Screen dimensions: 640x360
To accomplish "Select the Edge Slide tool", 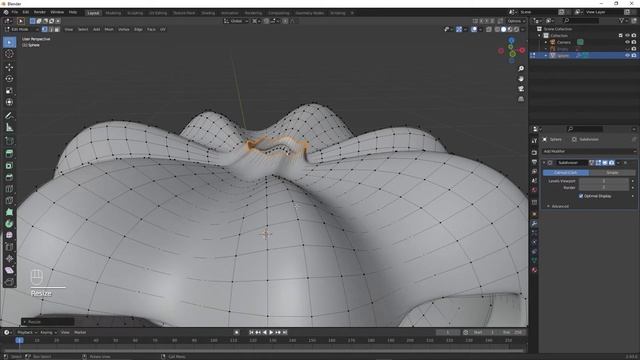I will coord(9,247).
